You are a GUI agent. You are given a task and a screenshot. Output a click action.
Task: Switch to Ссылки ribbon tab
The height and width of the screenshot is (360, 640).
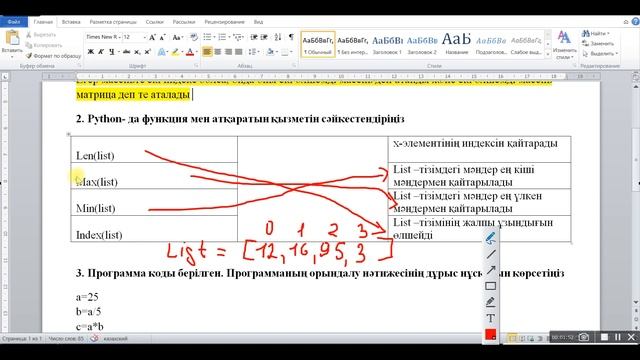[154, 22]
